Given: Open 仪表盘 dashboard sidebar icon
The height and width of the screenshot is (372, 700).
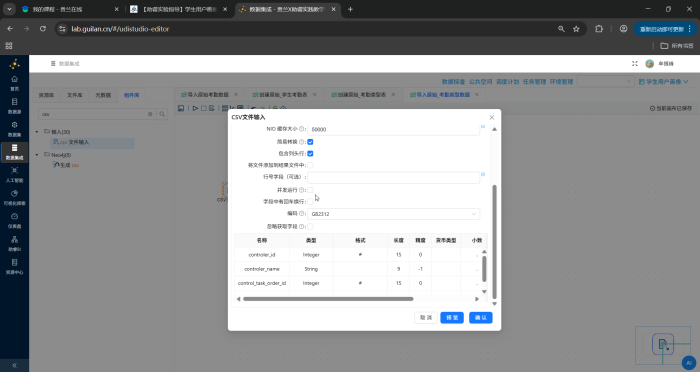Looking at the screenshot, I should pyautogui.click(x=14, y=220).
